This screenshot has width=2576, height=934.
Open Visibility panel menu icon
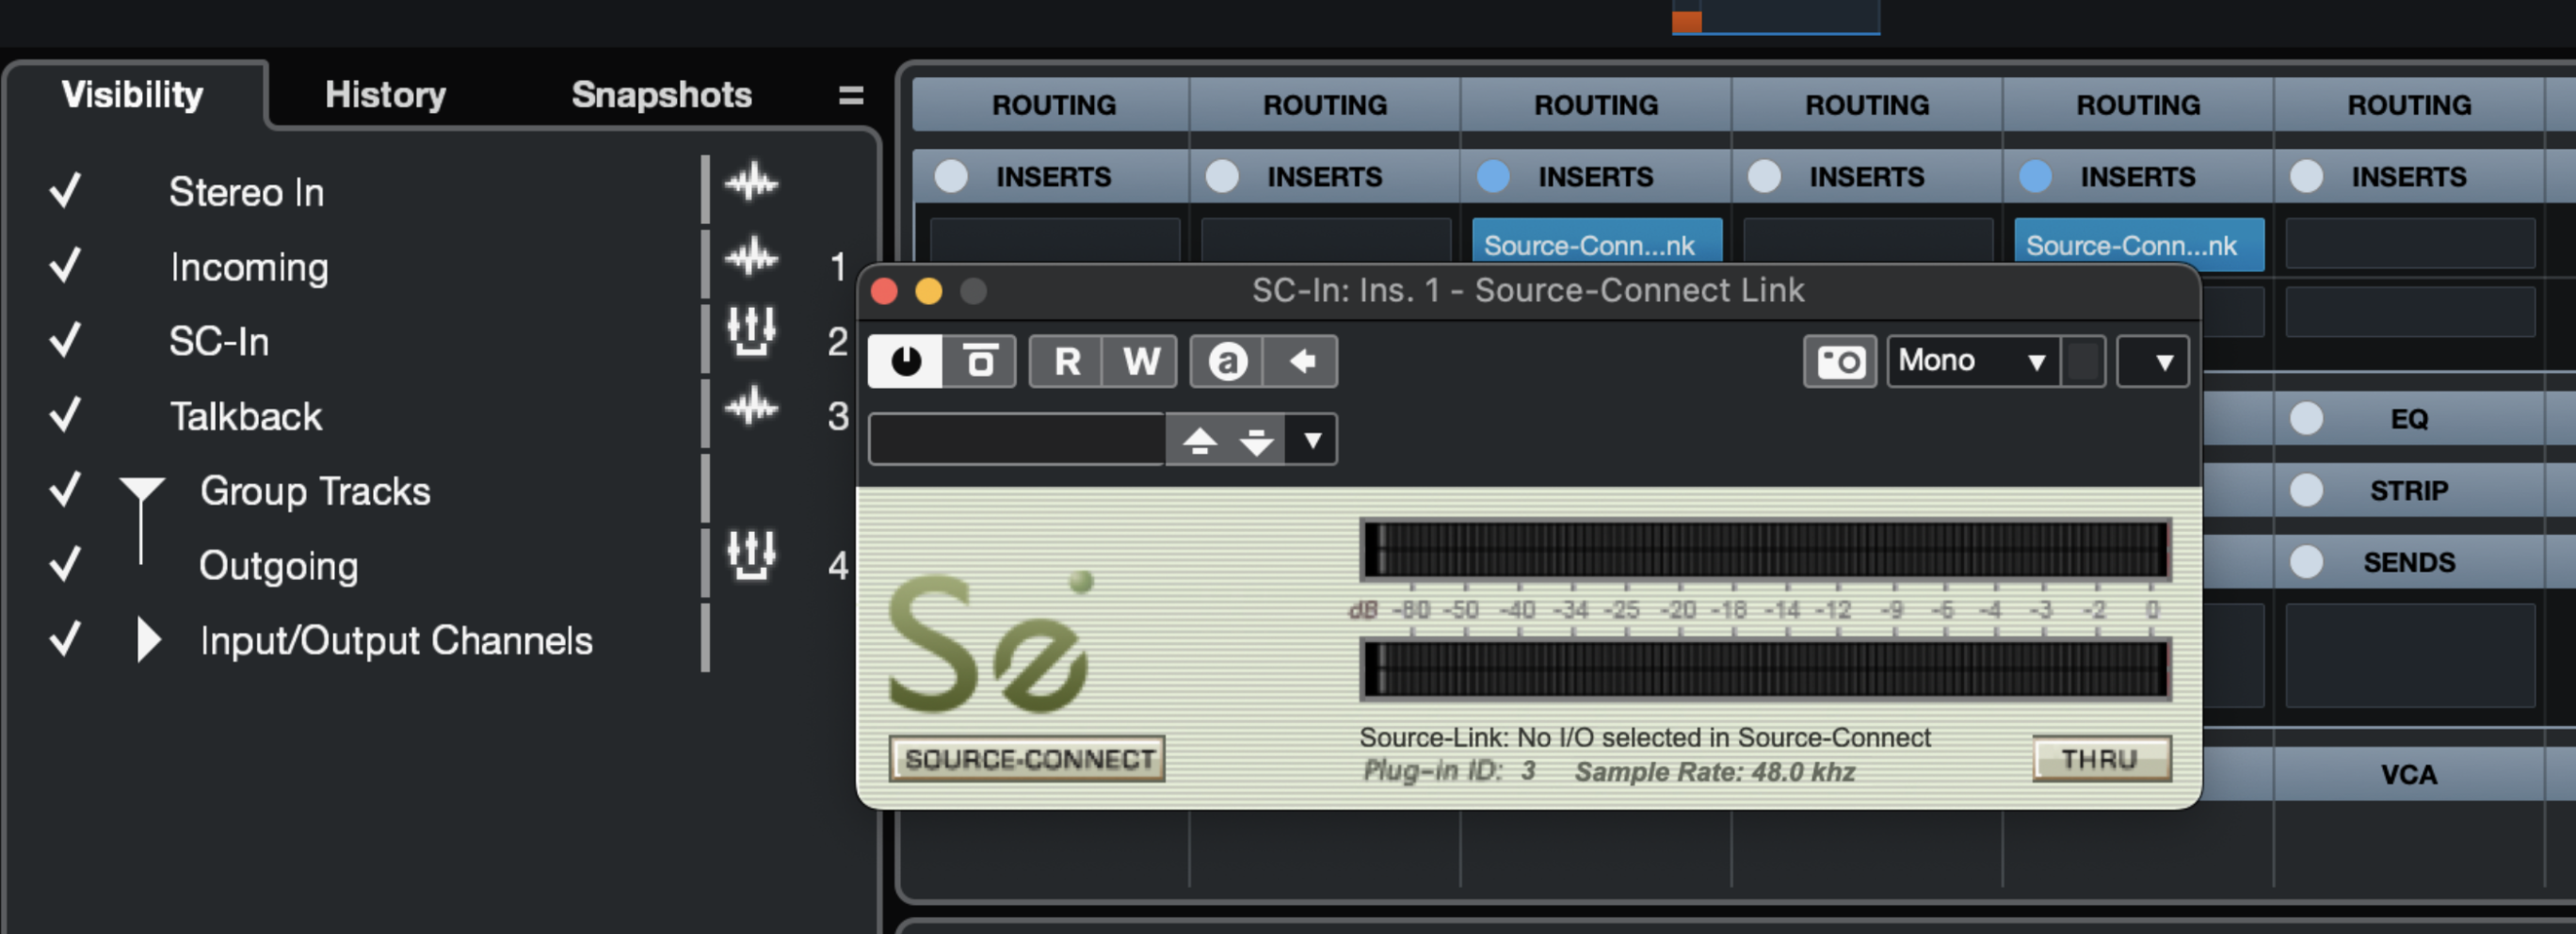(850, 95)
